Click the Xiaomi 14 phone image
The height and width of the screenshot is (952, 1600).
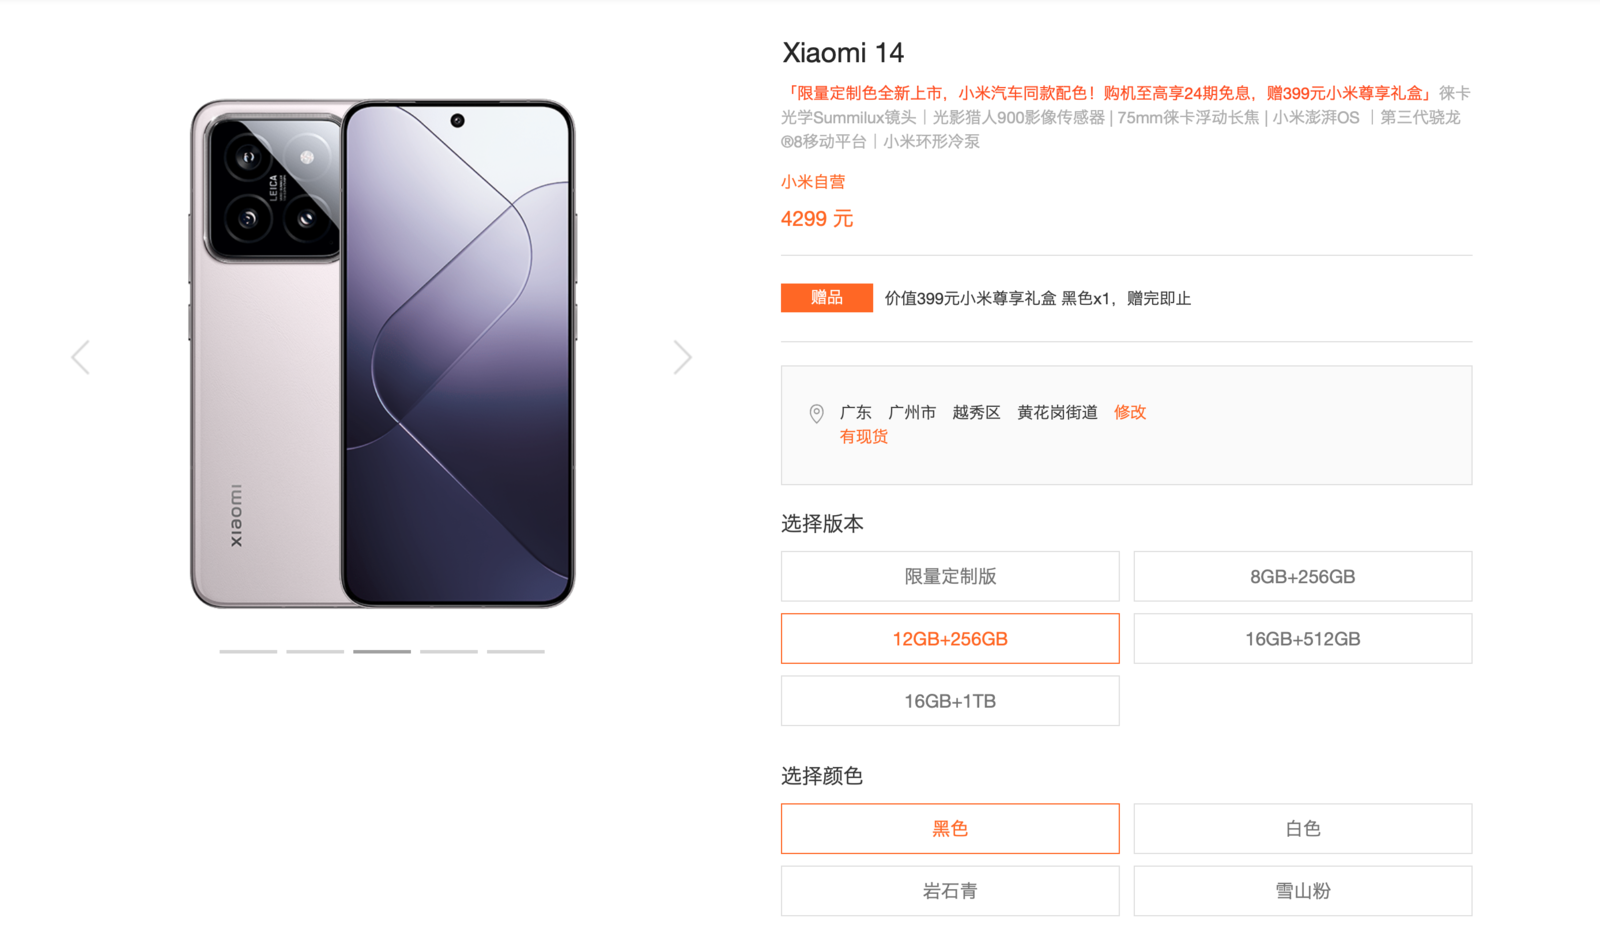tap(382, 353)
